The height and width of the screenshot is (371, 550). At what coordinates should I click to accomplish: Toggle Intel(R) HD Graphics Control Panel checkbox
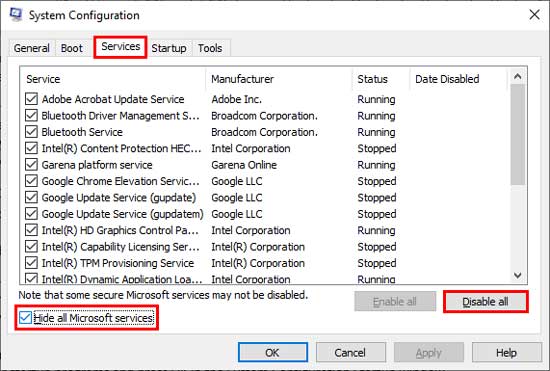coord(32,230)
